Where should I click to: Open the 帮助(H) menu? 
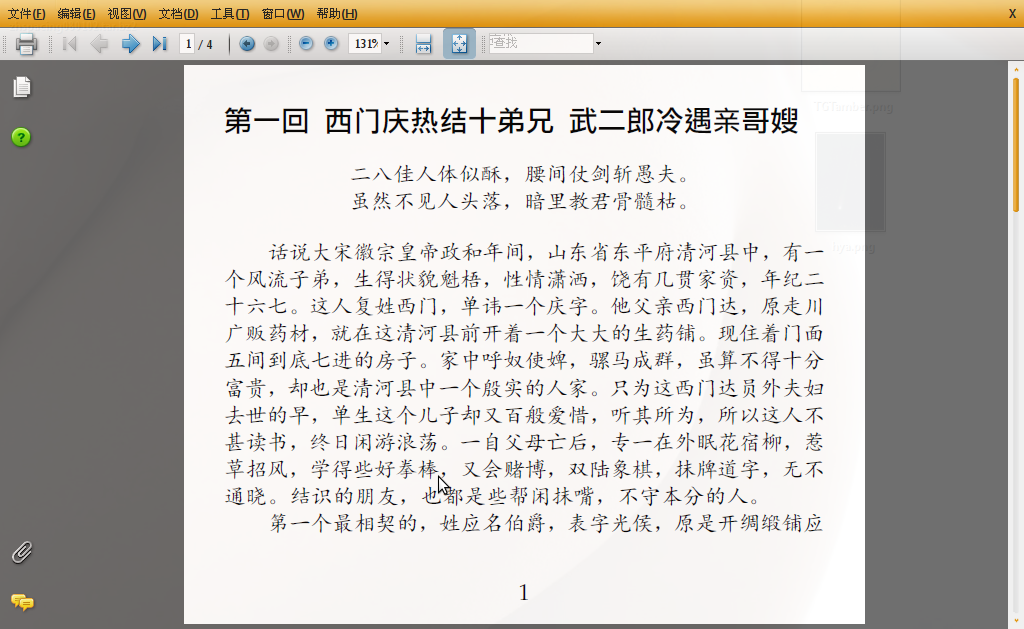337,14
